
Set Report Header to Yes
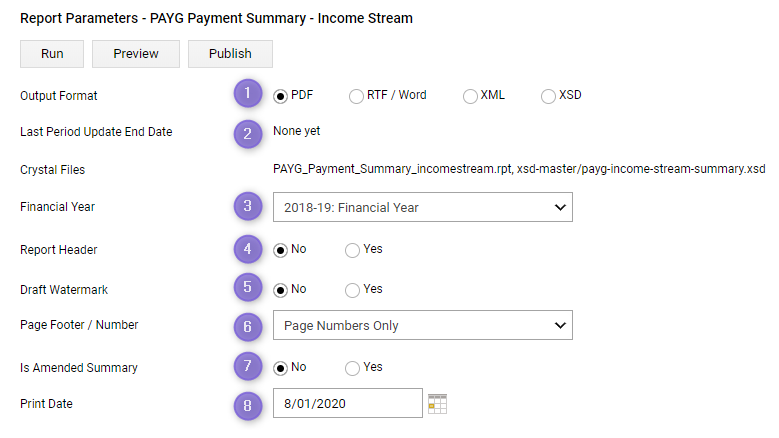click(352, 250)
